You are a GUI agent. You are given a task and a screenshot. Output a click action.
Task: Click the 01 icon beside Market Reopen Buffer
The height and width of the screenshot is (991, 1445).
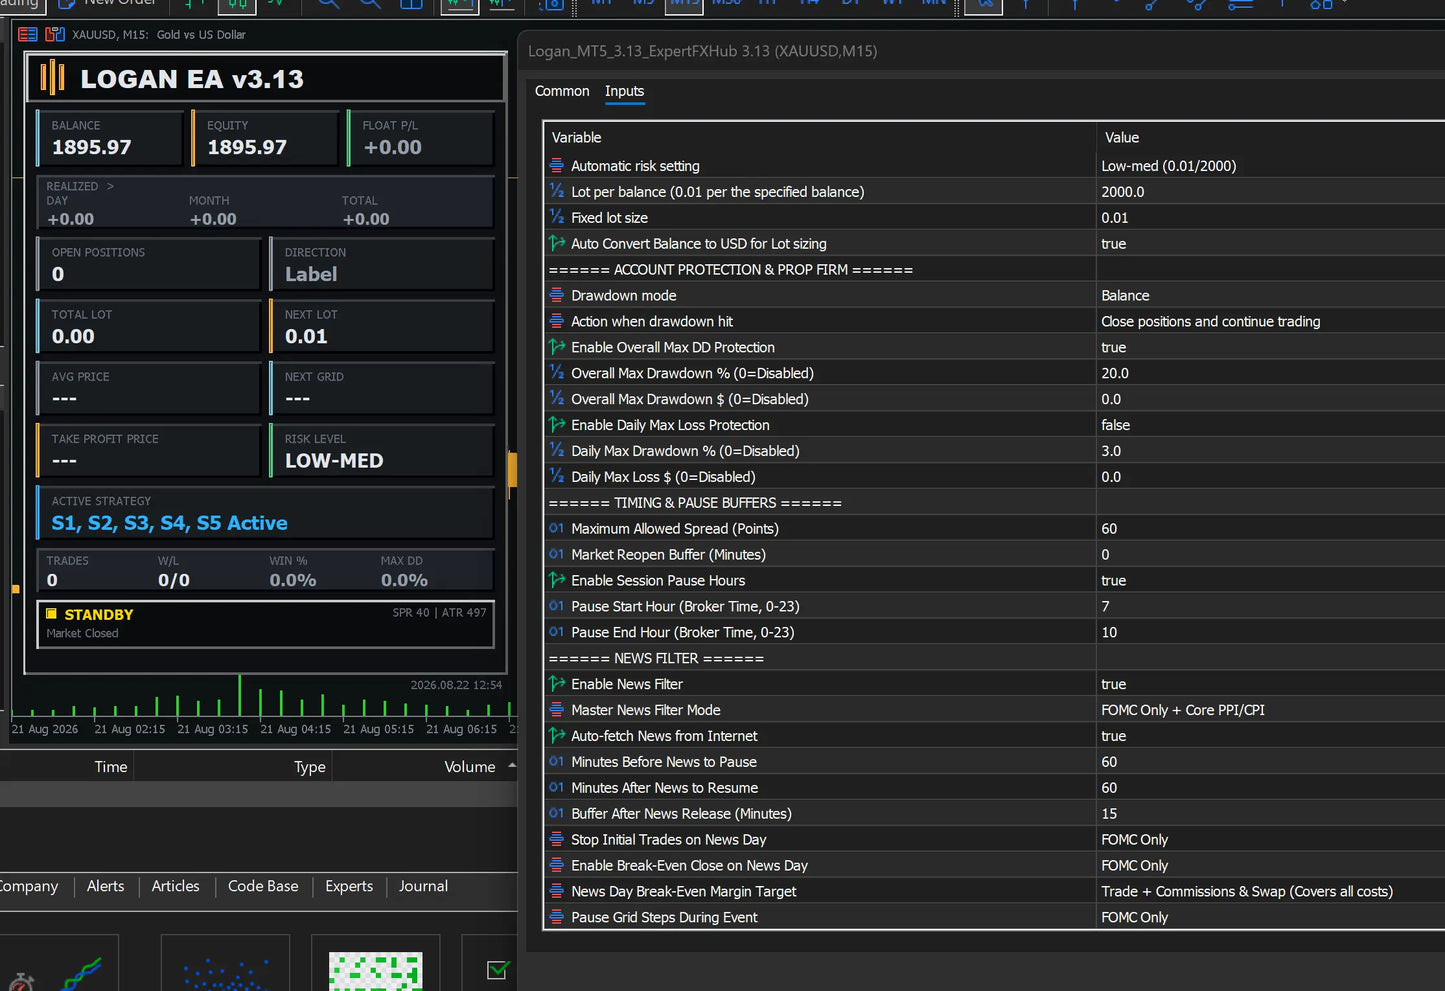click(557, 554)
